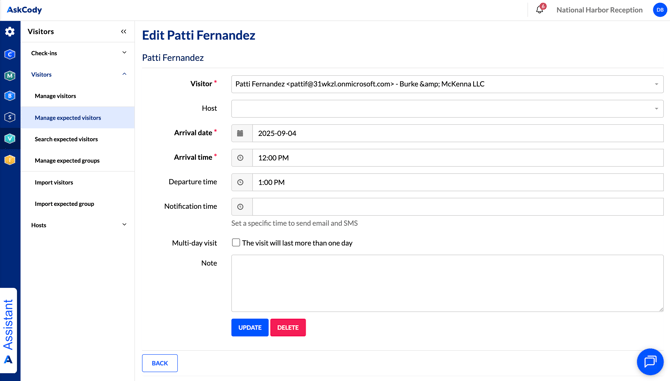Open the notifications bell icon
The width and height of the screenshot is (670, 381).
(x=540, y=9)
